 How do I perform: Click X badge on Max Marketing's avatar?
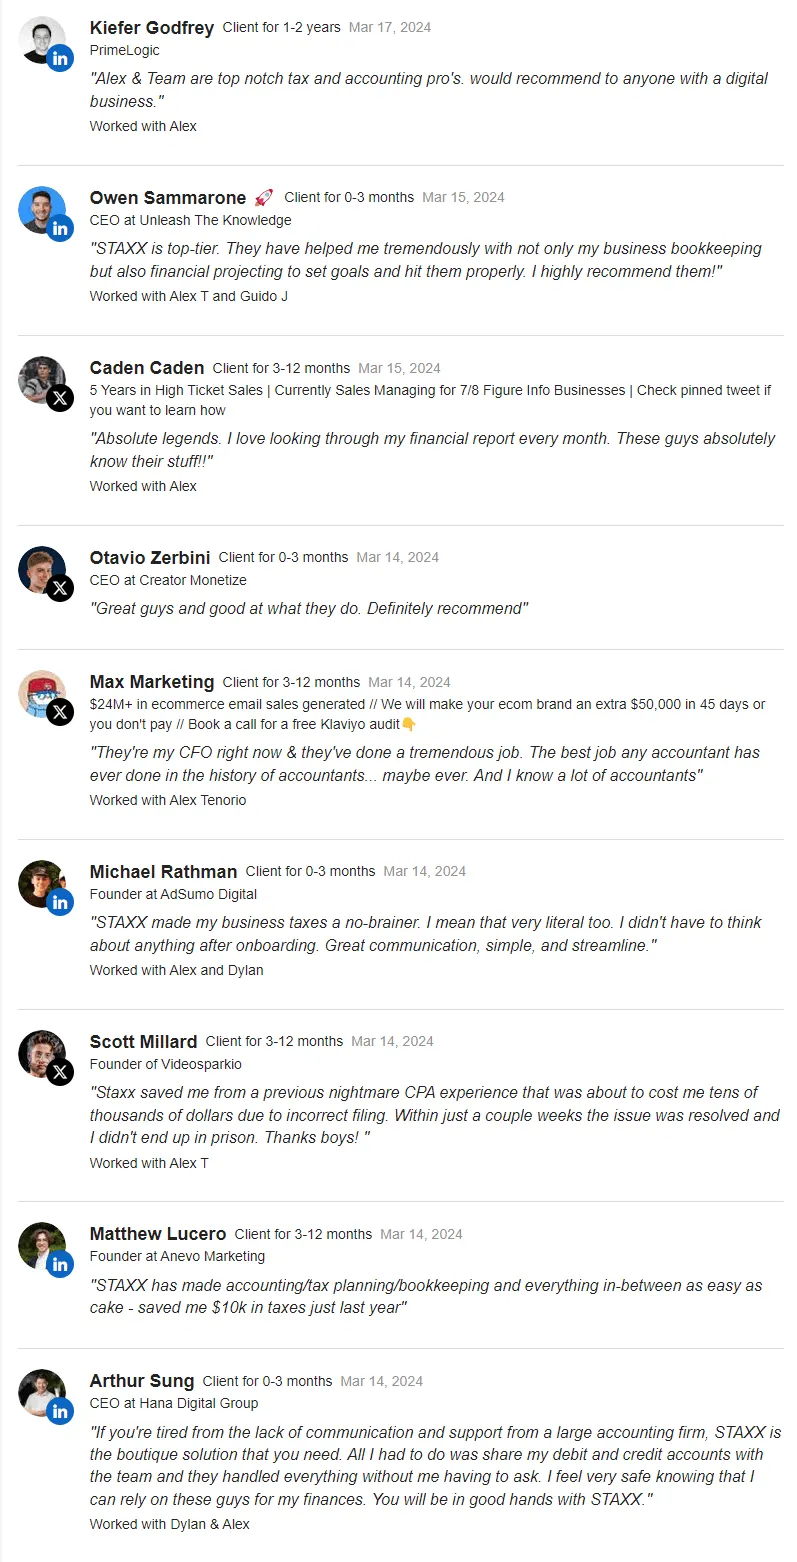coord(60,712)
